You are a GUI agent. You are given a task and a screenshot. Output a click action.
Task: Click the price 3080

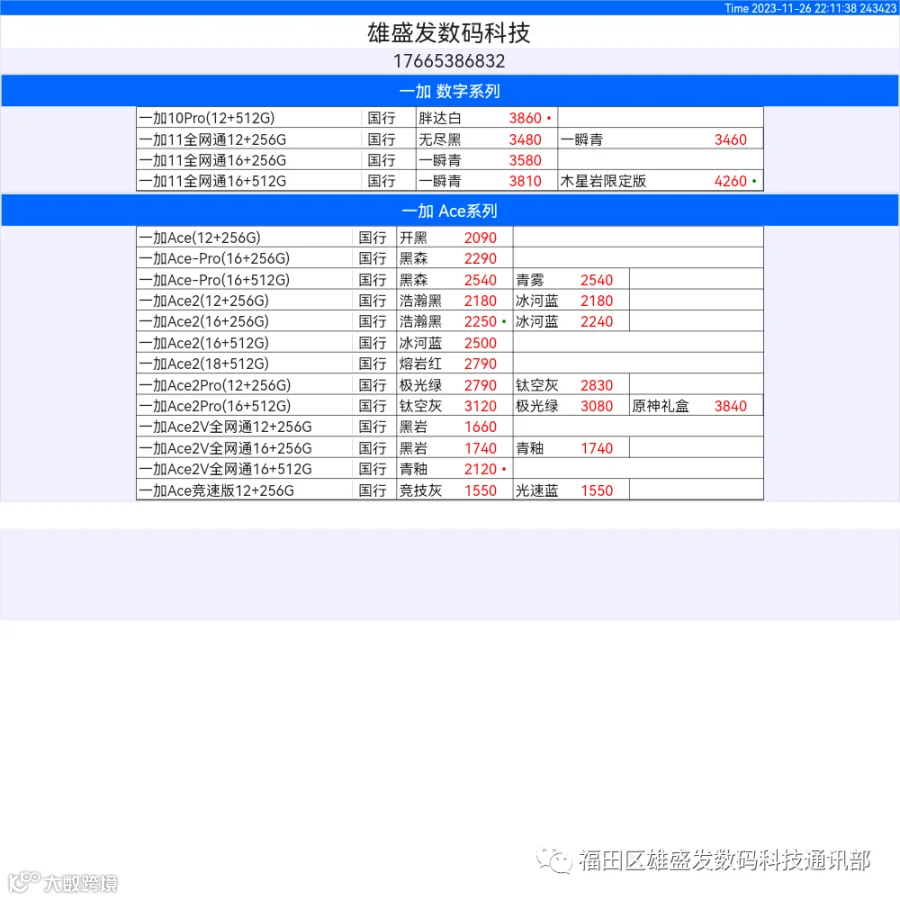click(596, 405)
